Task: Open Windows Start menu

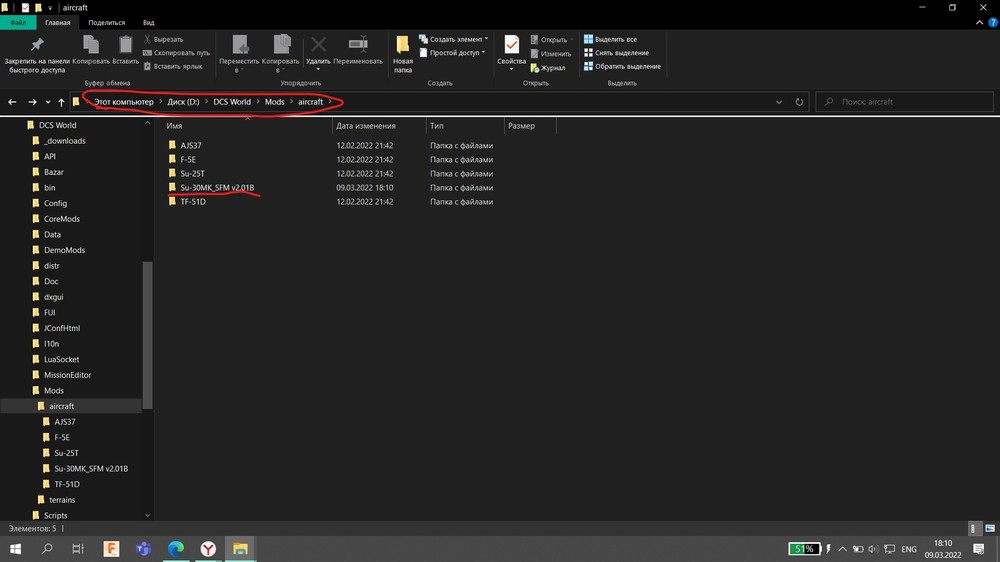Action: pos(15,549)
